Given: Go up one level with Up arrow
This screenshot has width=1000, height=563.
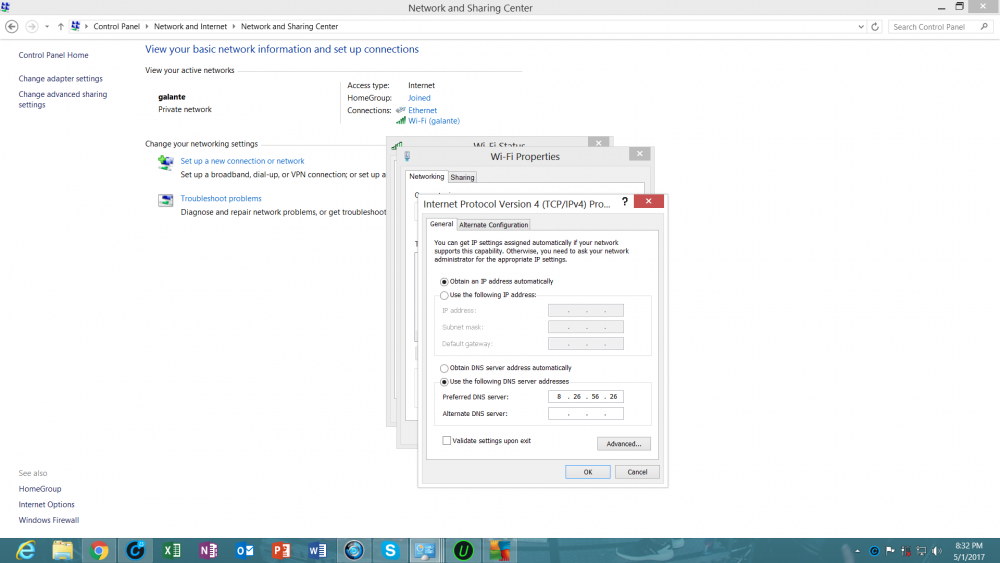Looking at the screenshot, I should point(61,27).
